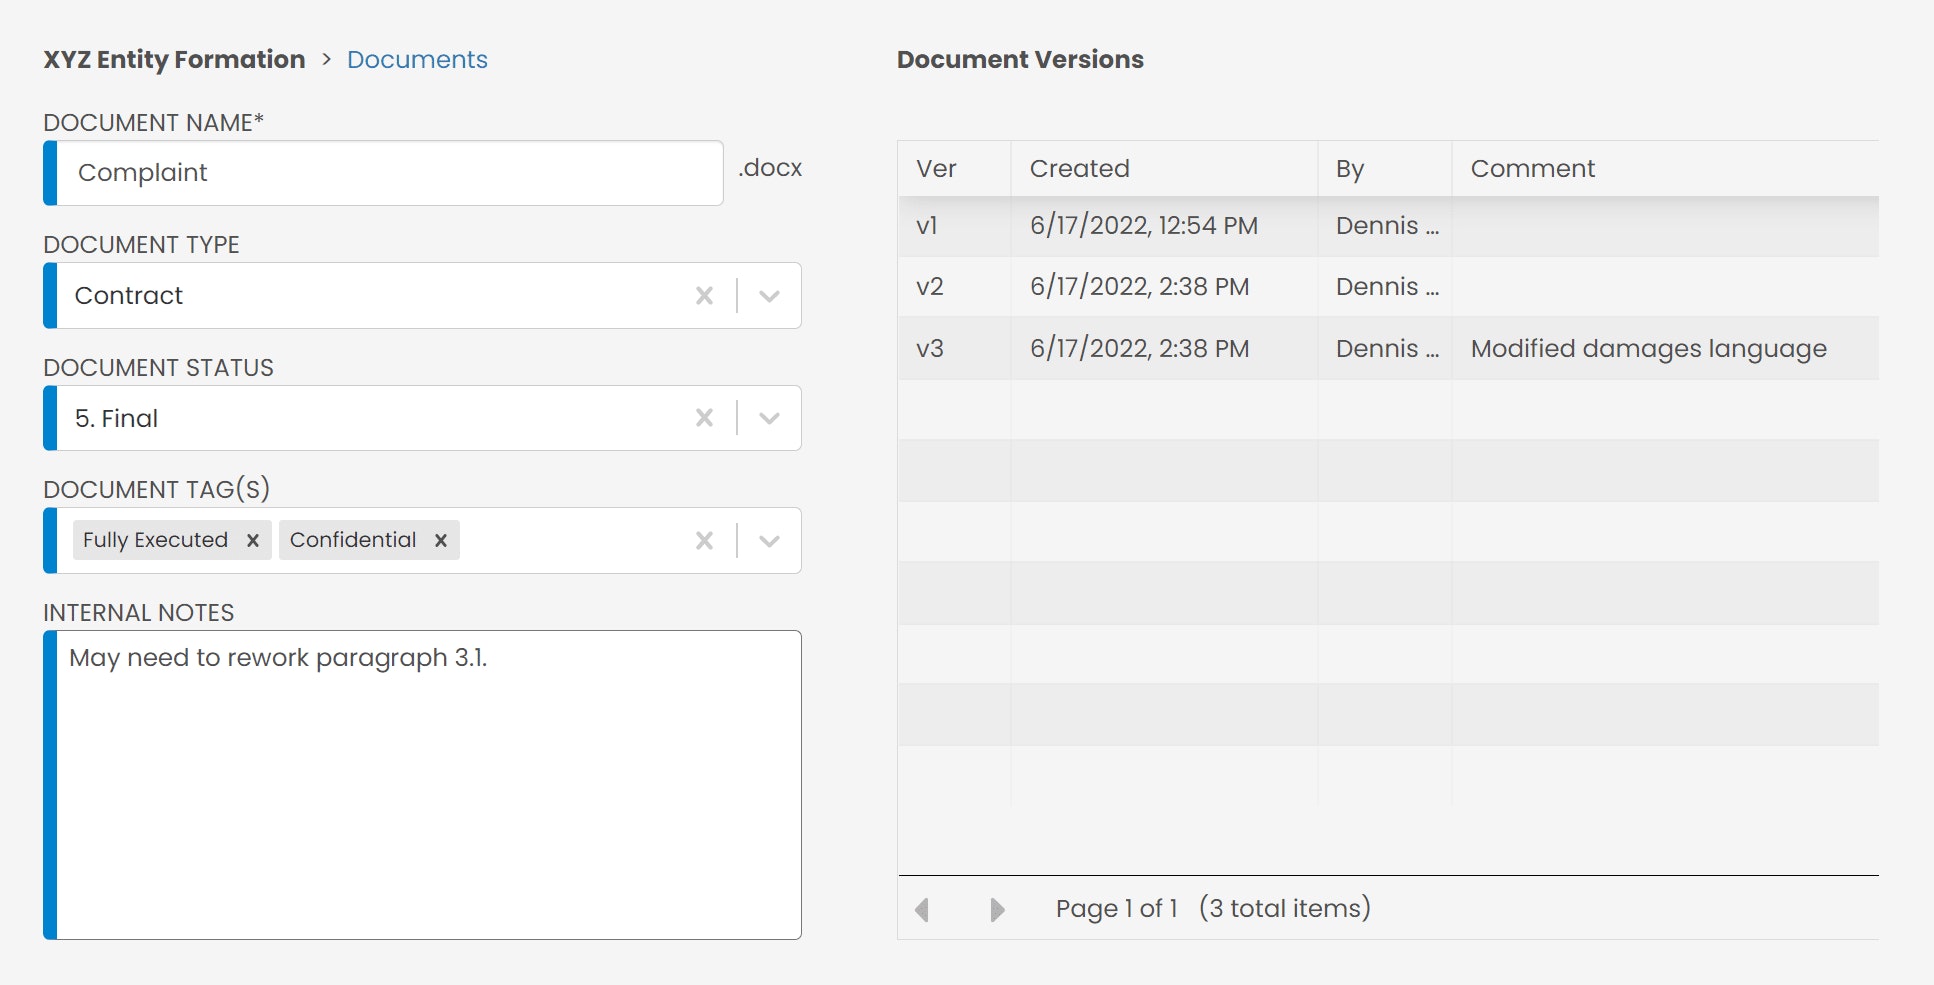Viewport: 1934px width, 985px height.
Task: Open the Document Status dropdown
Action: (769, 418)
